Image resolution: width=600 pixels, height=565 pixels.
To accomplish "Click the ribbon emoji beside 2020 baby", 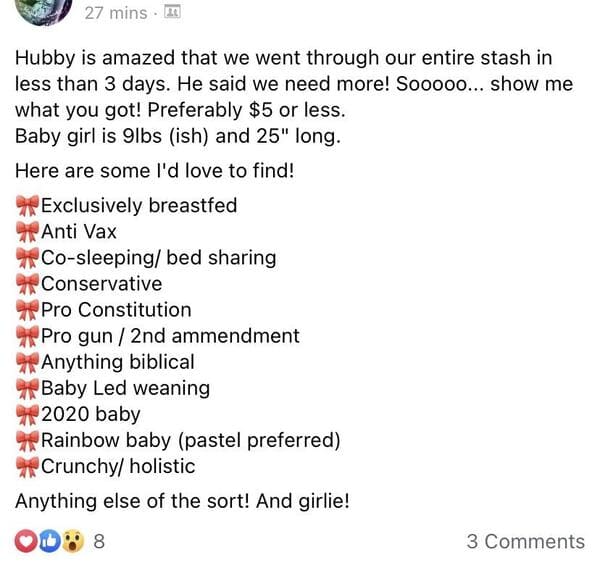I will [28, 414].
